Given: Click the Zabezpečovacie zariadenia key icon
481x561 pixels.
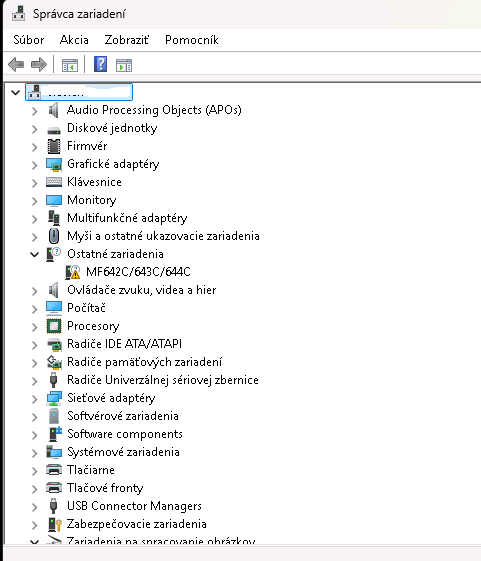Looking at the screenshot, I should 55,524.
